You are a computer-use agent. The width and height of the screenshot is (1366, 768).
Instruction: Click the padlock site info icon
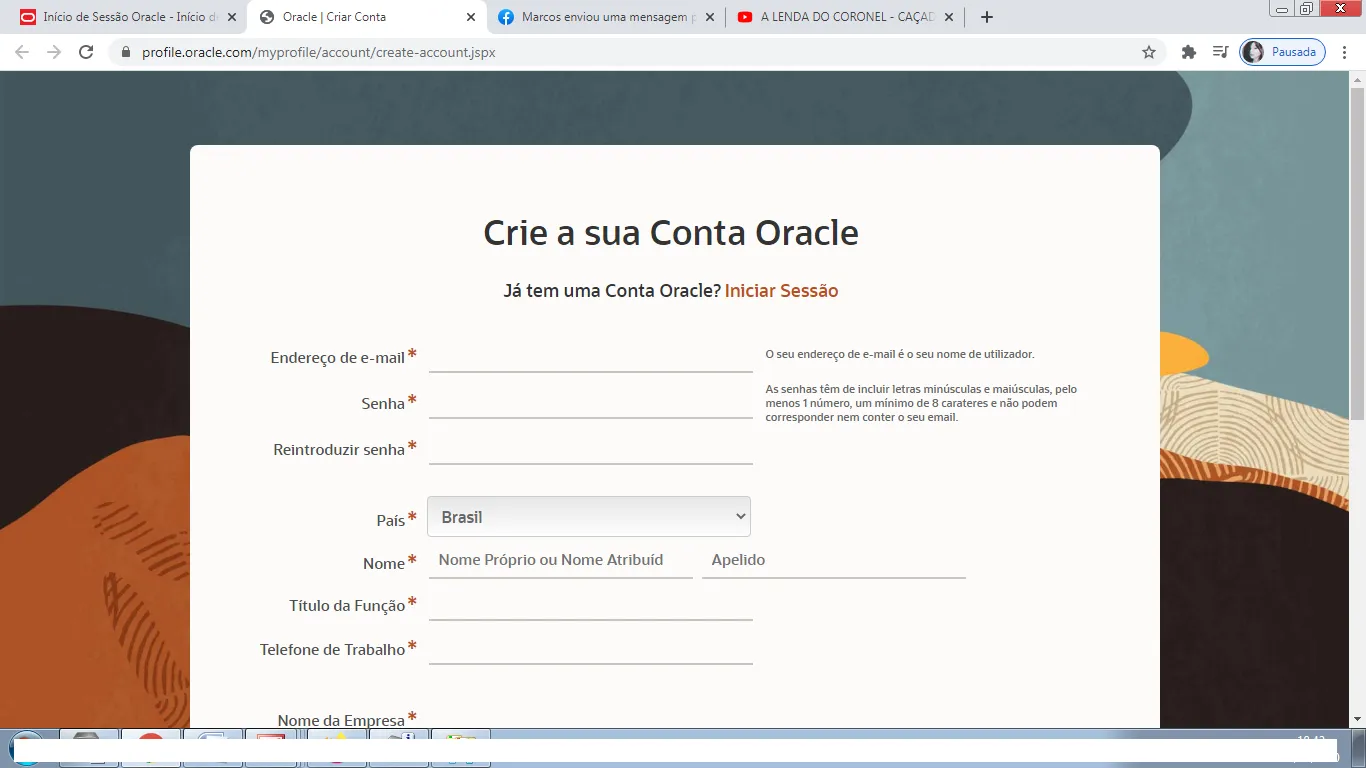click(x=126, y=52)
